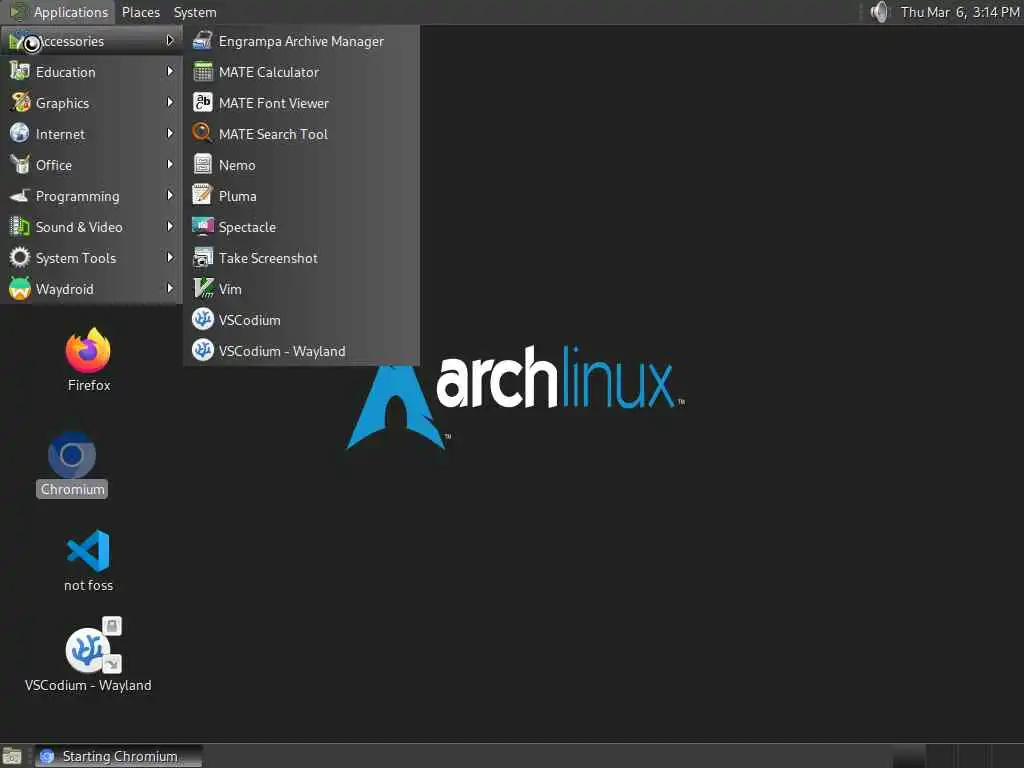Image resolution: width=1024 pixels, height=768 pixels.
Task: Expand the System Tools submenu arrow
Action: click(x=170, y=257)
